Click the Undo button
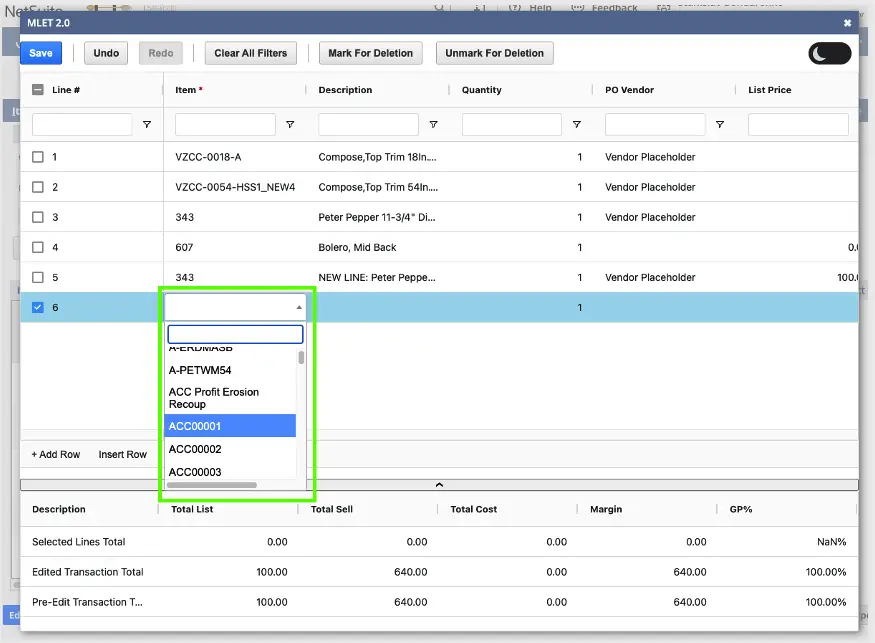The height and width of the screenshot is (643, 875). [x=106, y=53]
